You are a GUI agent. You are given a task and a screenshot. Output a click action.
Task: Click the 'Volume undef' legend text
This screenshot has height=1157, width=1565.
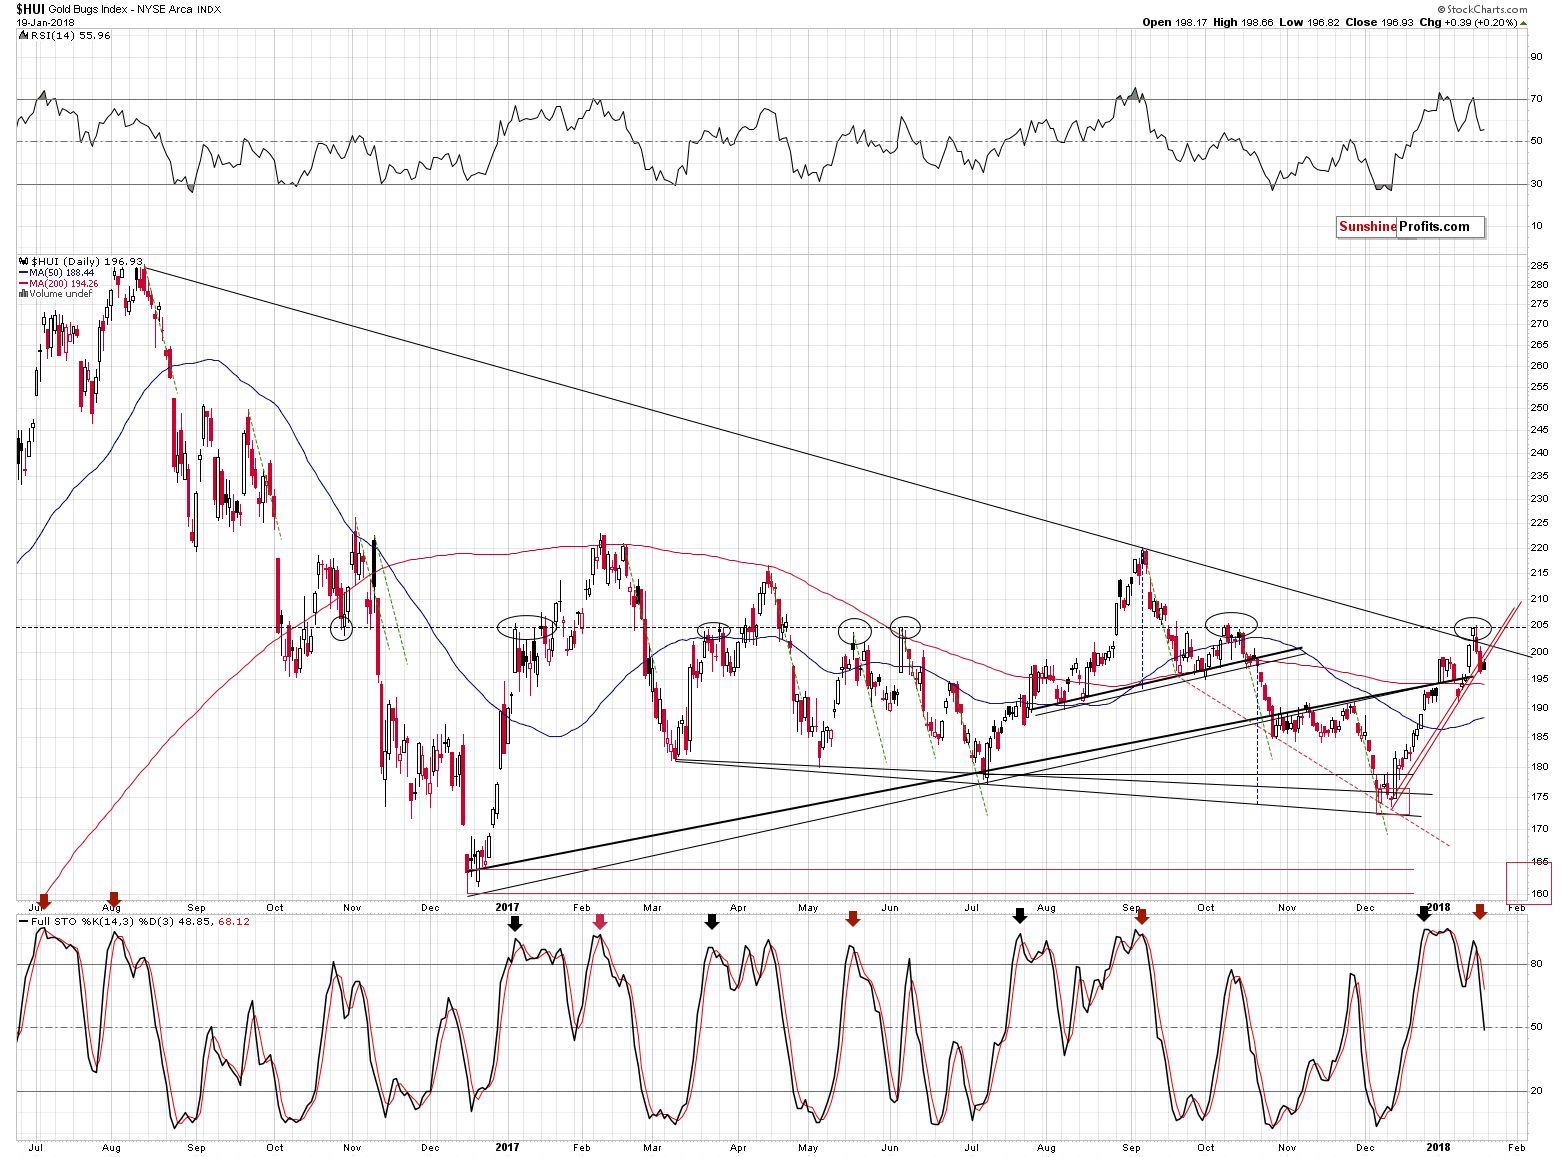61,294
